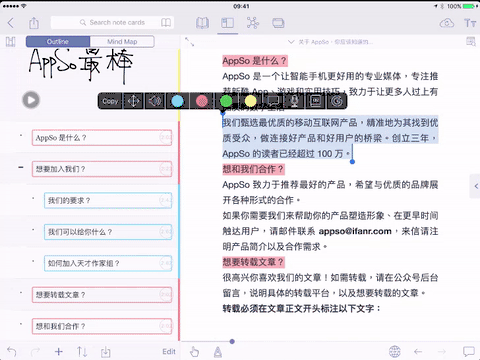Highlight selection with pink color
Screen dimensions: 480x360
[x=202, y=101]
